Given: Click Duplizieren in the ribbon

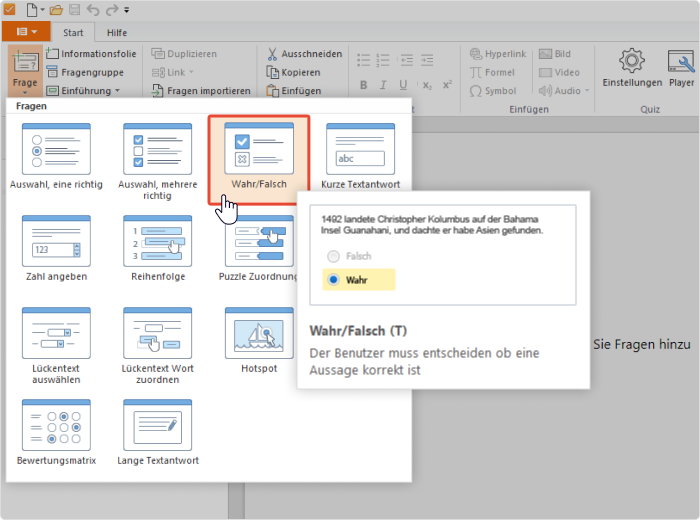Looking at the screenshot, I should click(x=184, y=54).
